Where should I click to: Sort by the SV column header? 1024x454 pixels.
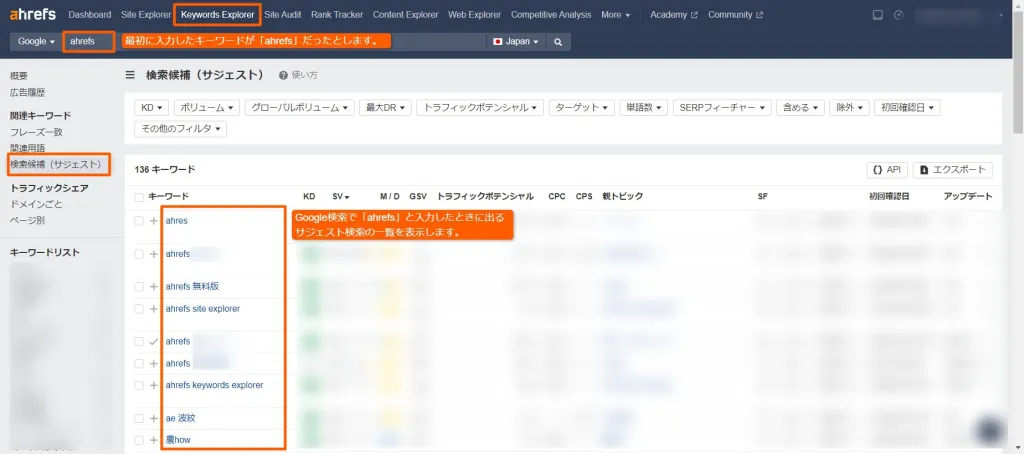point(340,197)
